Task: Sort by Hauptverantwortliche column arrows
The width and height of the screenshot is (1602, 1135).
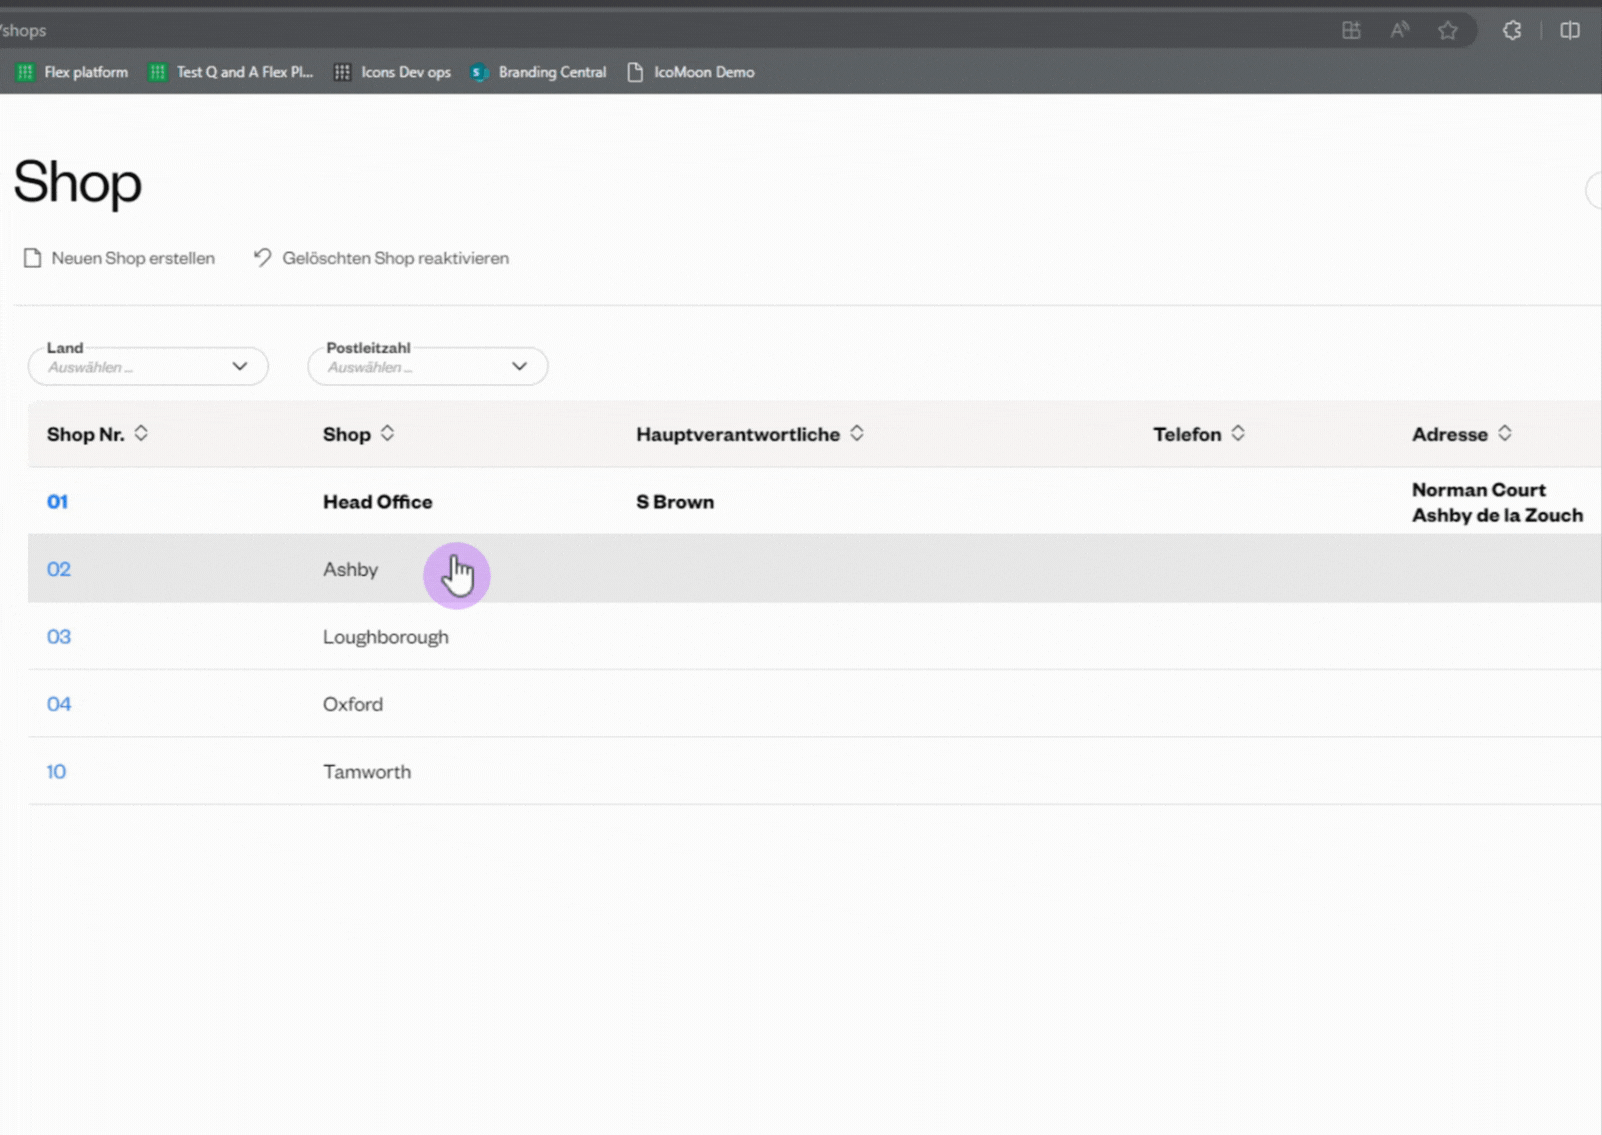Action: tap(857, 433)
